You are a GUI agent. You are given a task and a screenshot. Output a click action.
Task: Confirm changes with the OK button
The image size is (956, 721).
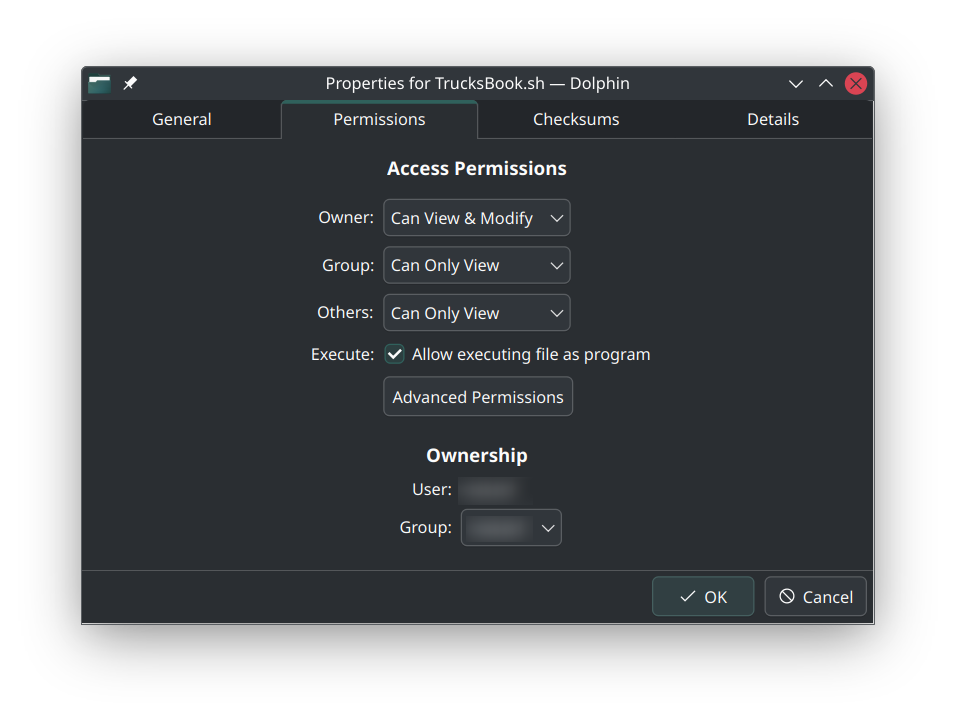703,597
